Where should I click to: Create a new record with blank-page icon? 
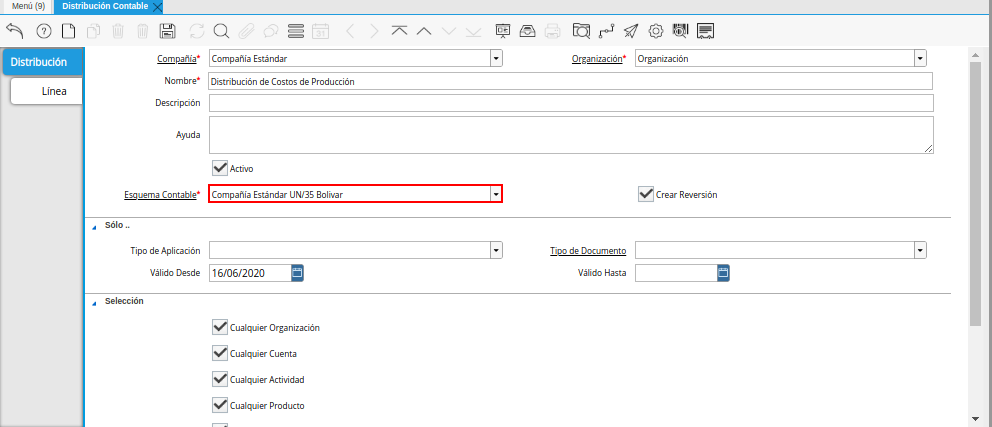68,30
